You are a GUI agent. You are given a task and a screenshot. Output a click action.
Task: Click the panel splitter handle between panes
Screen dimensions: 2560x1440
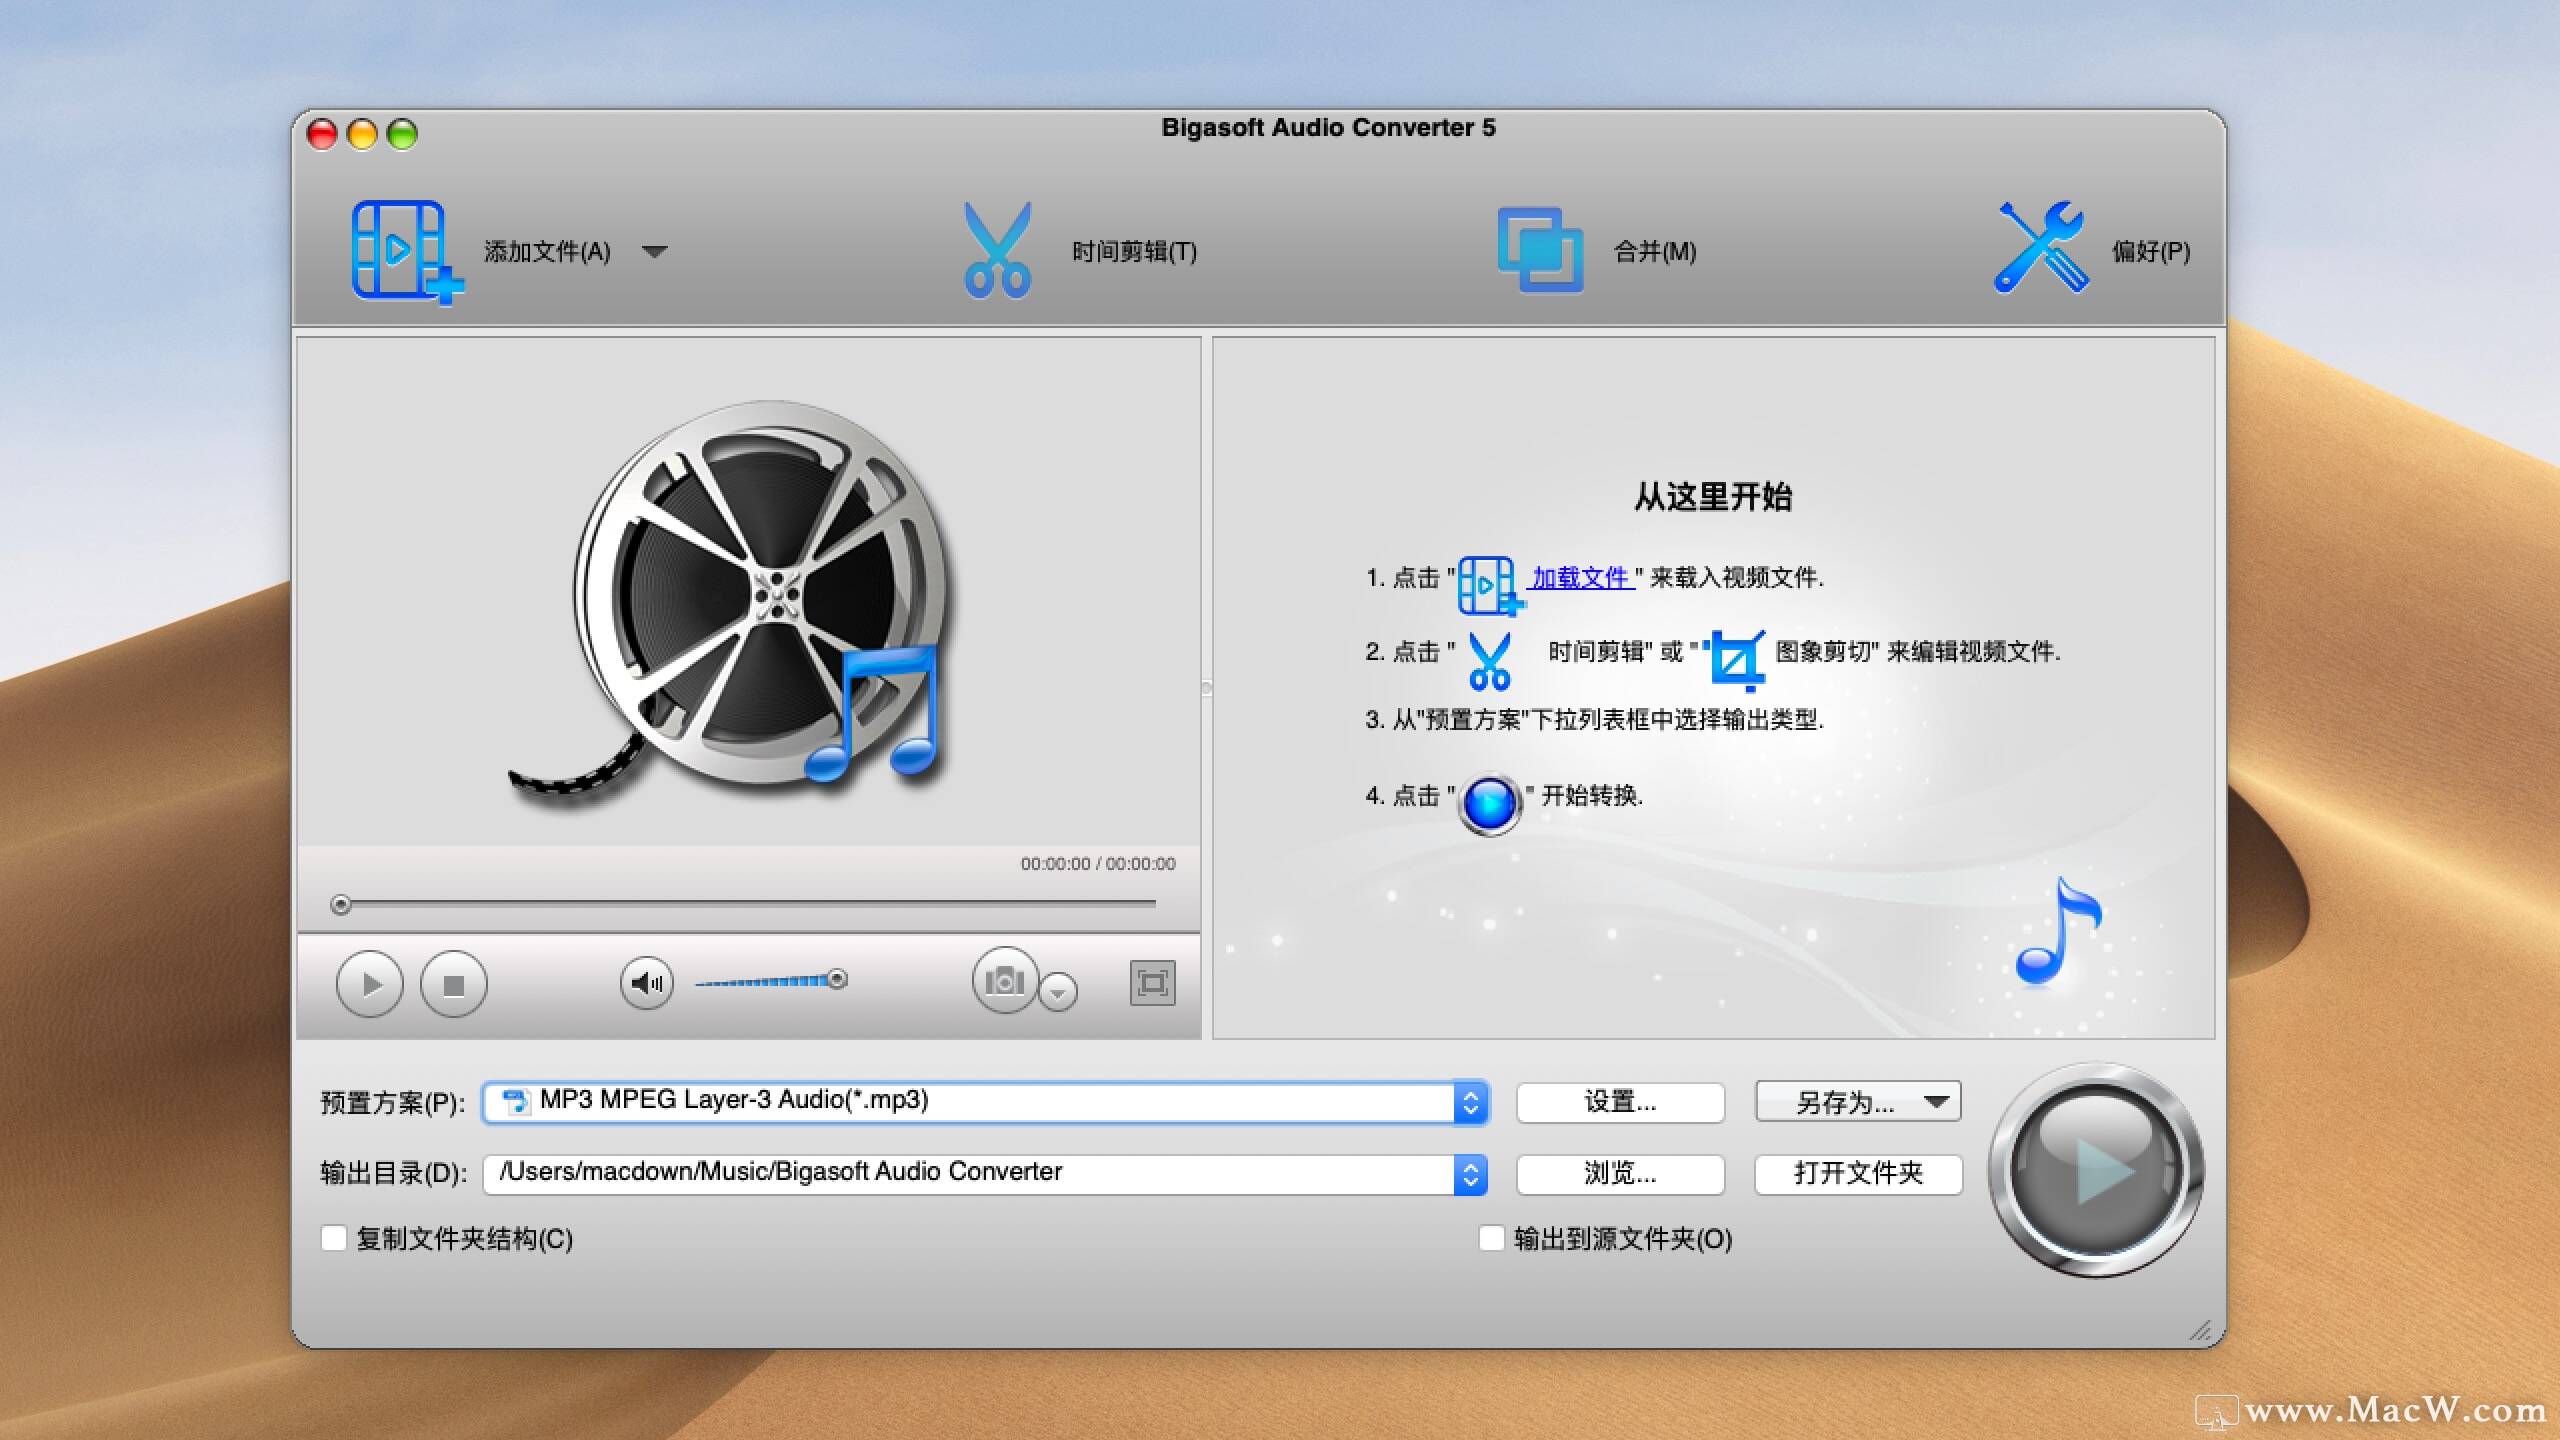point(1206,688)
